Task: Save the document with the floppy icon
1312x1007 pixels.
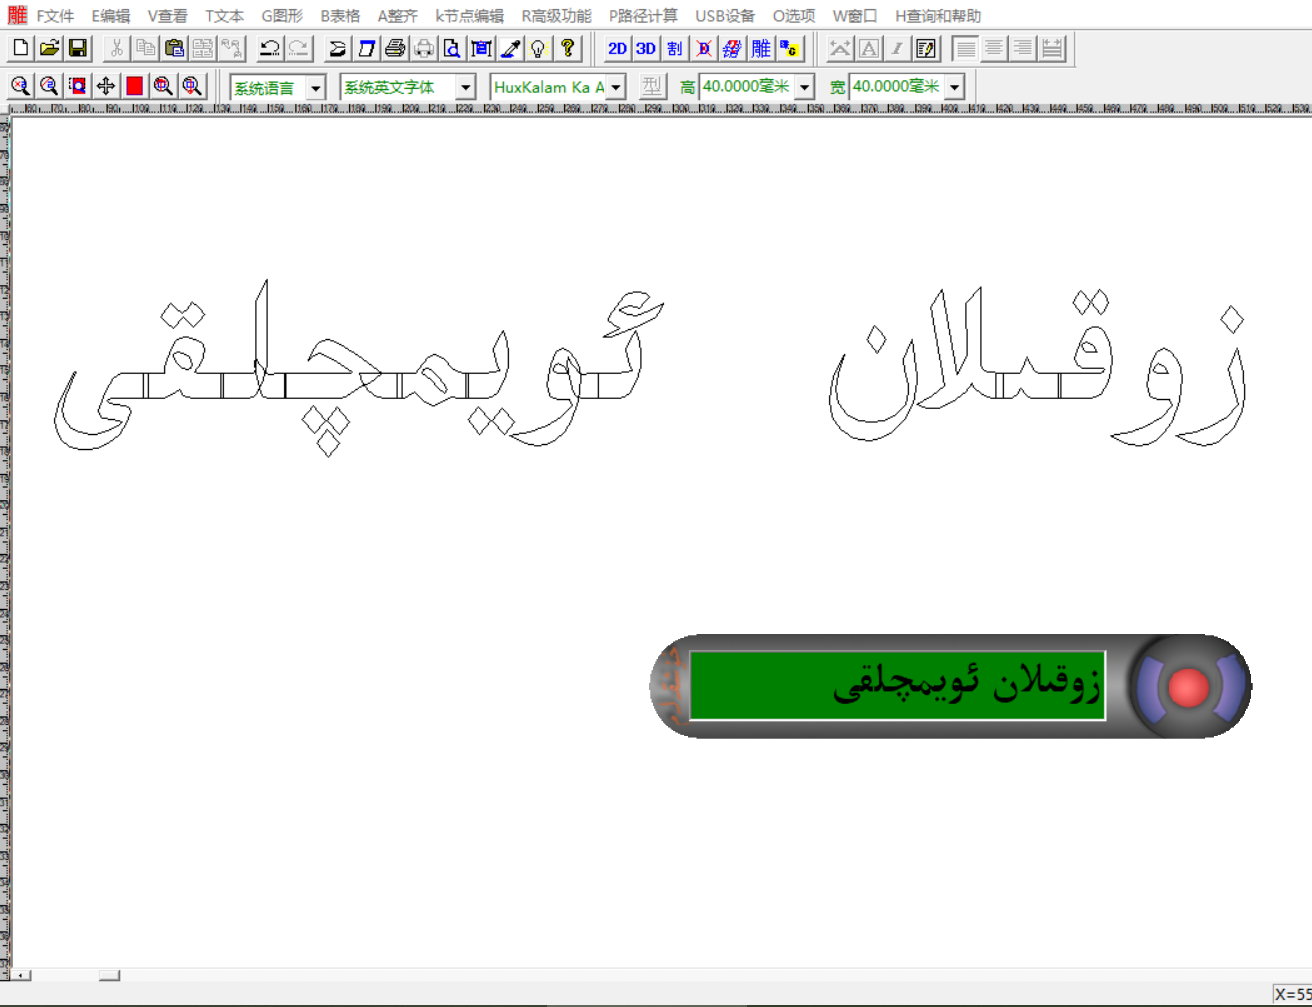Action: 78,48
